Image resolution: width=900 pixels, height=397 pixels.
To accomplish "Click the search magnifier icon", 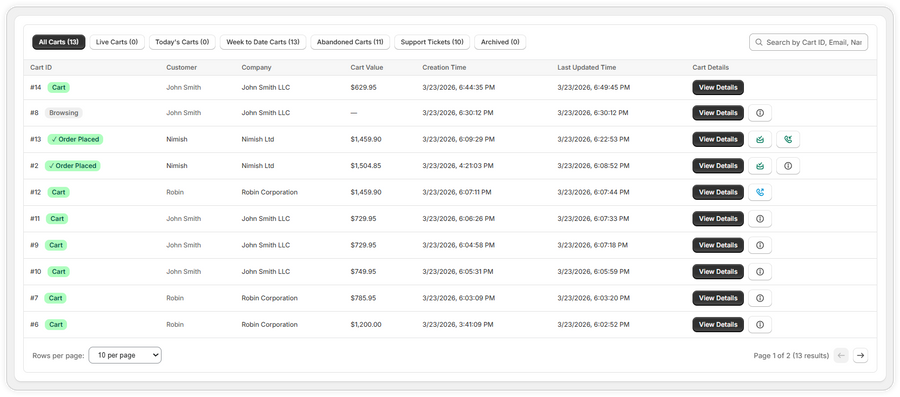I will (x=759, y=42).
